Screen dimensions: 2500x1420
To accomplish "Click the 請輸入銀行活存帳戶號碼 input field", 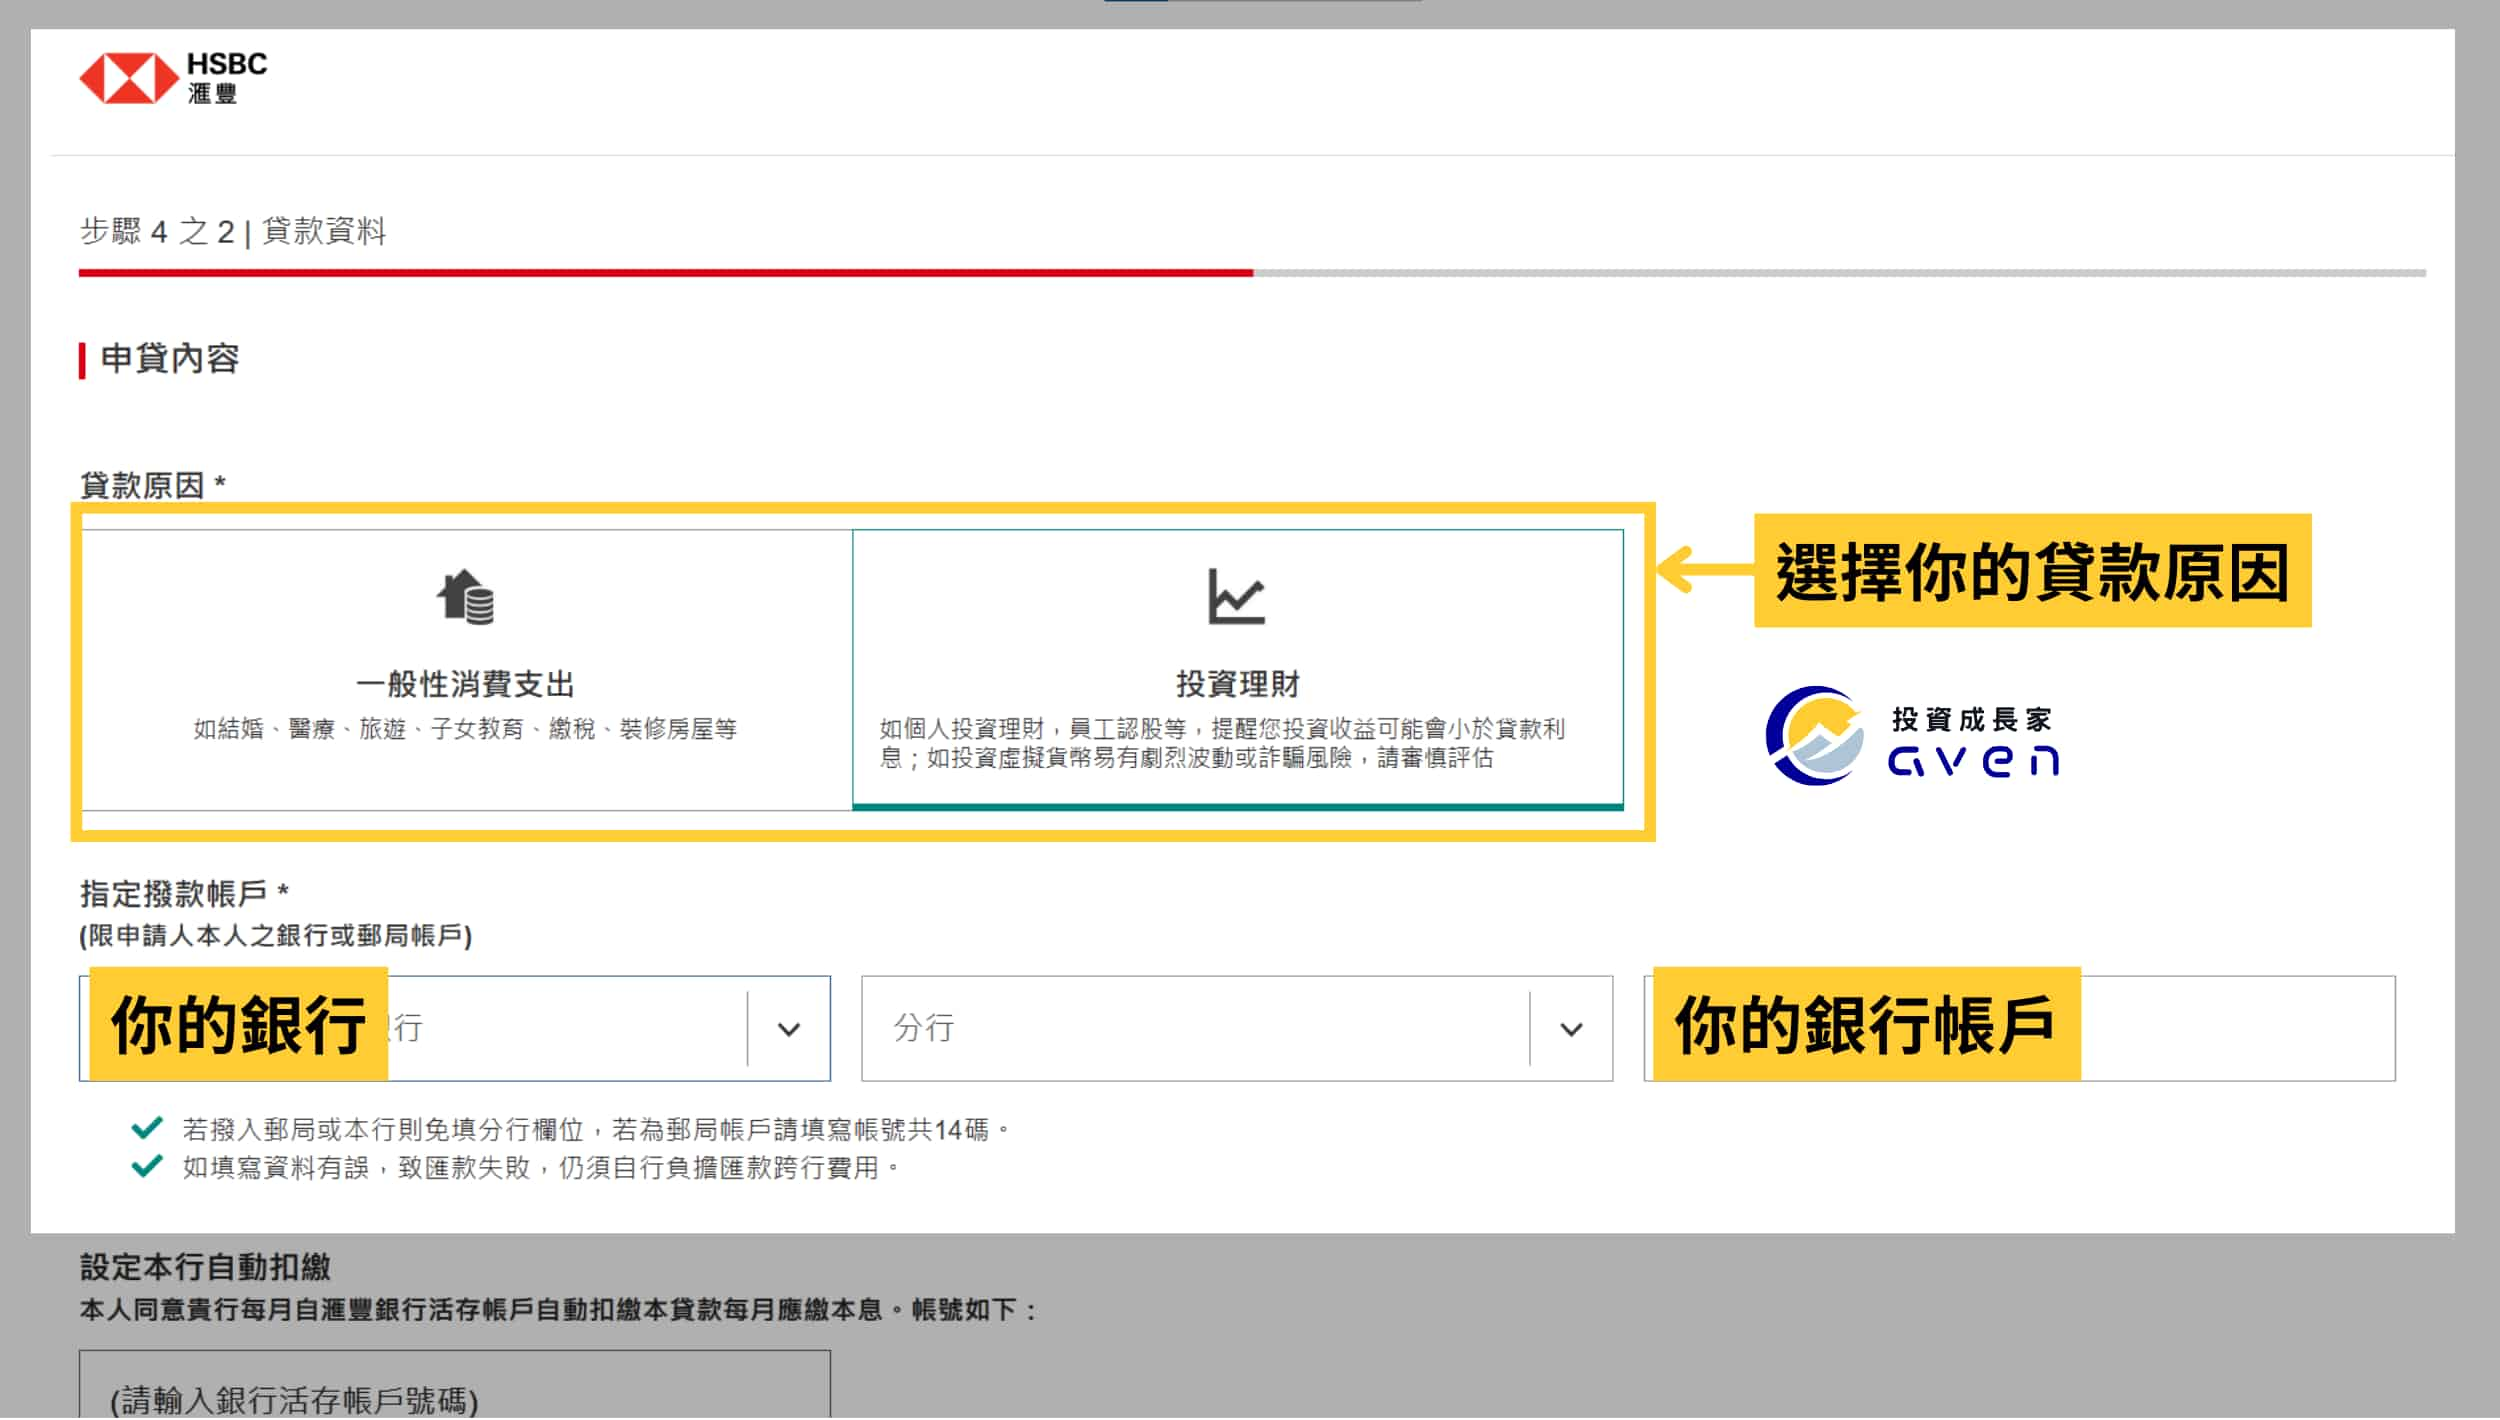I will pos(455,1385).
